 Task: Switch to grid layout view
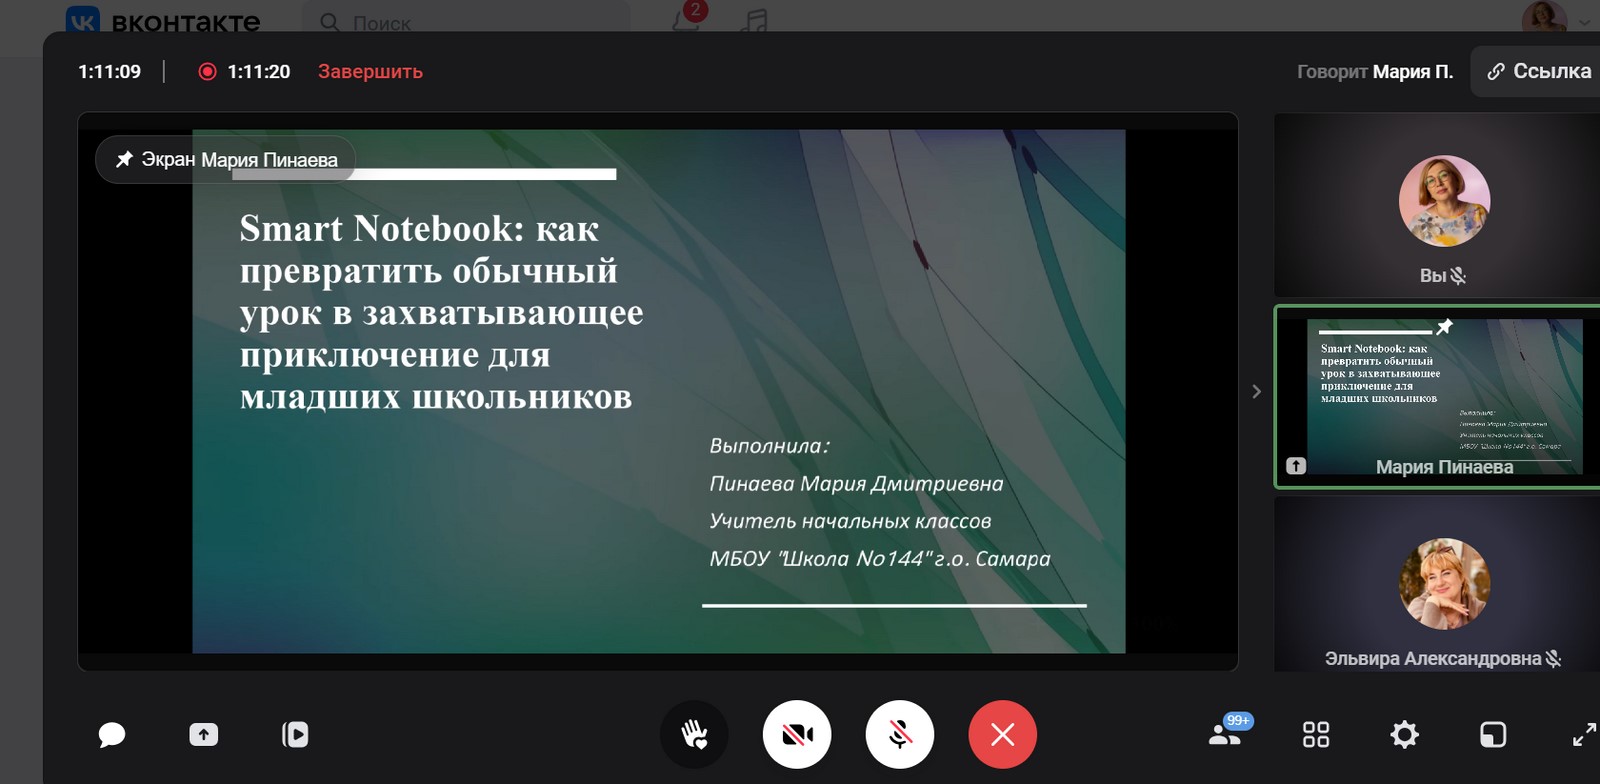[x=1316, y=735]
